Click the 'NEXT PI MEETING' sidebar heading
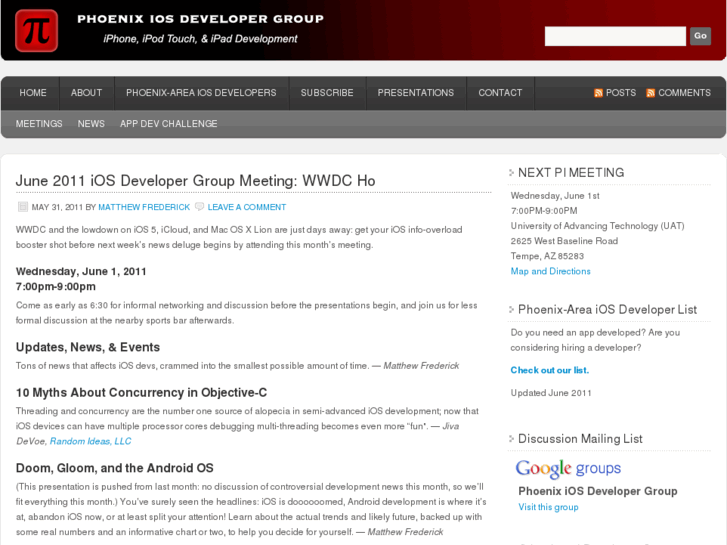727x545 pixels. (x=571, y=173)
